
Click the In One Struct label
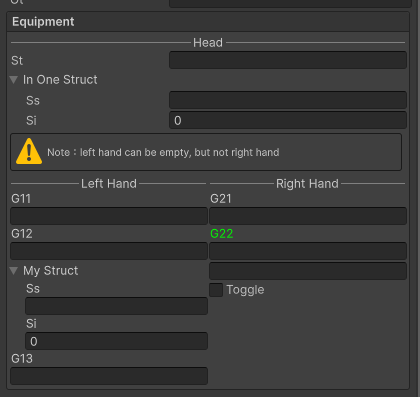coord(60,80)
